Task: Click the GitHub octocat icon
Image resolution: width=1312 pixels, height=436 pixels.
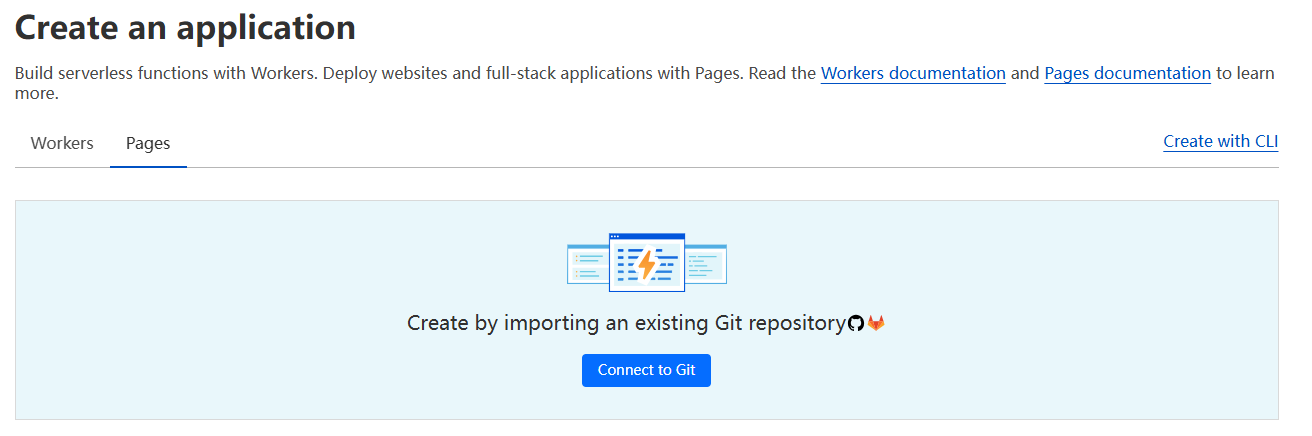Action: (x=855, y=323)
